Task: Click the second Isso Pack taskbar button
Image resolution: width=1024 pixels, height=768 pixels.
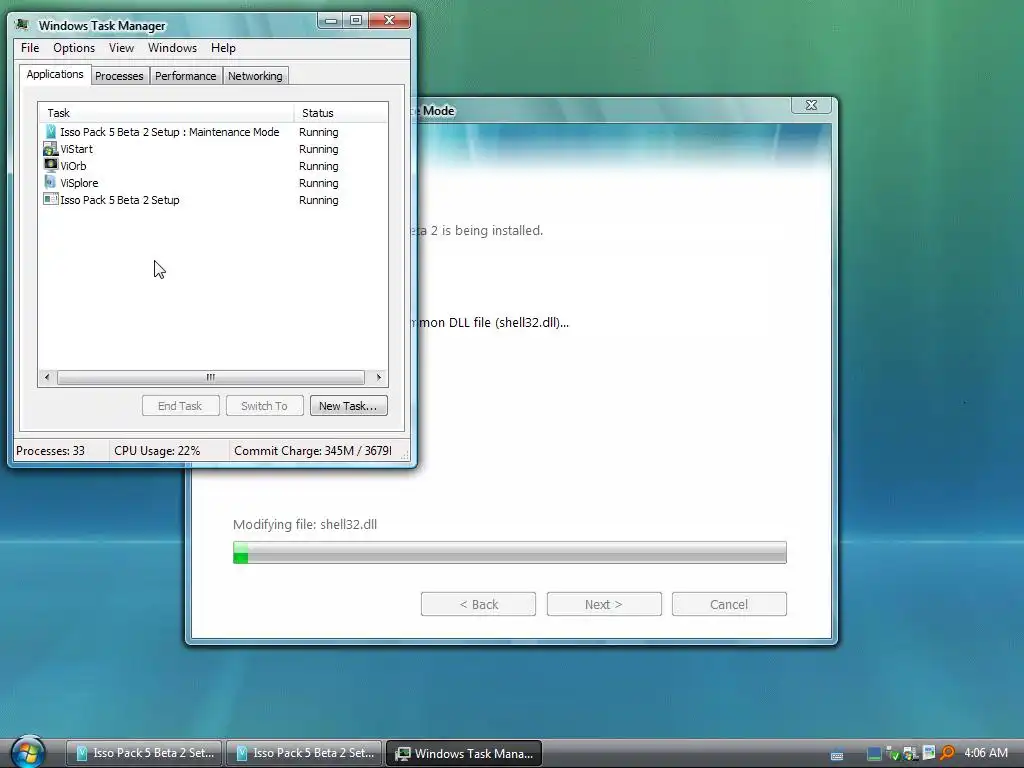Action: [x=304, y=753]
